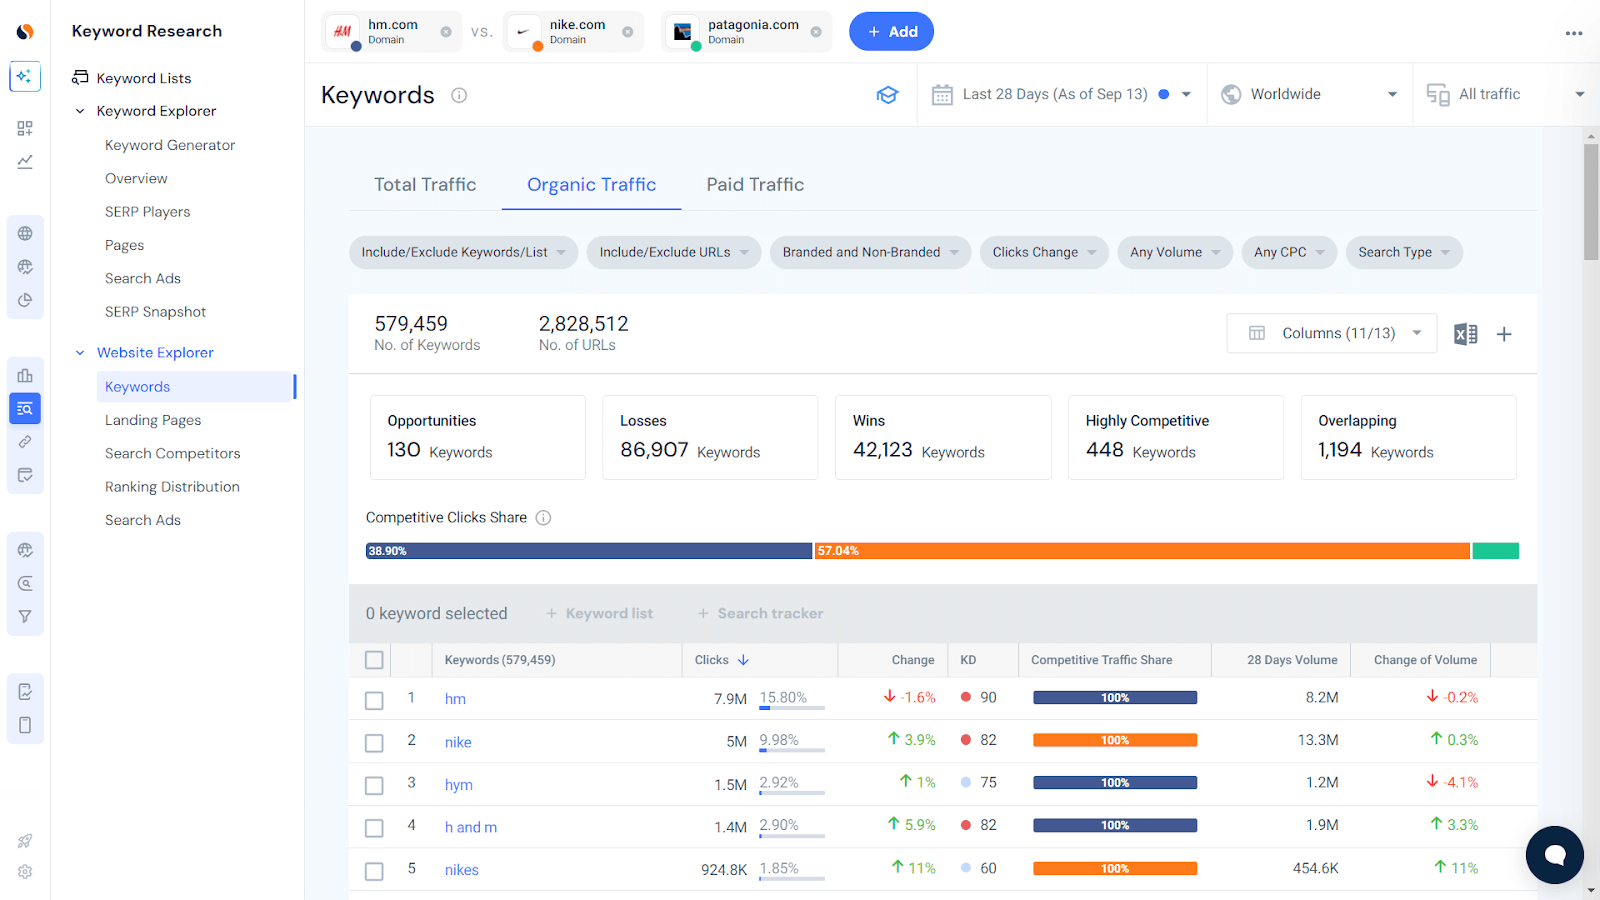The width and height of the screenshot is (1600, 900).
Task: Open the Total Traffic tab
Action: (x=424, y=184)
